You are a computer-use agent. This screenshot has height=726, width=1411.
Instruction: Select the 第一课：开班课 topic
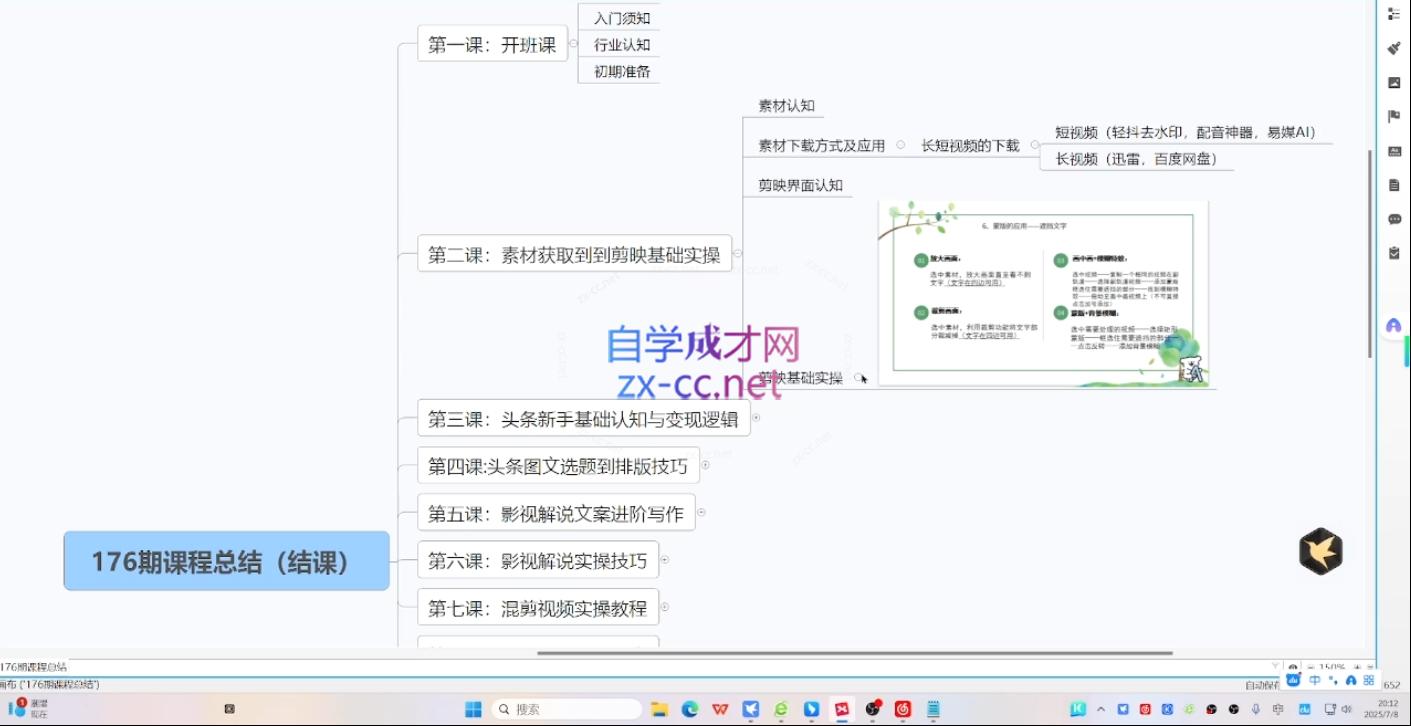492,44
